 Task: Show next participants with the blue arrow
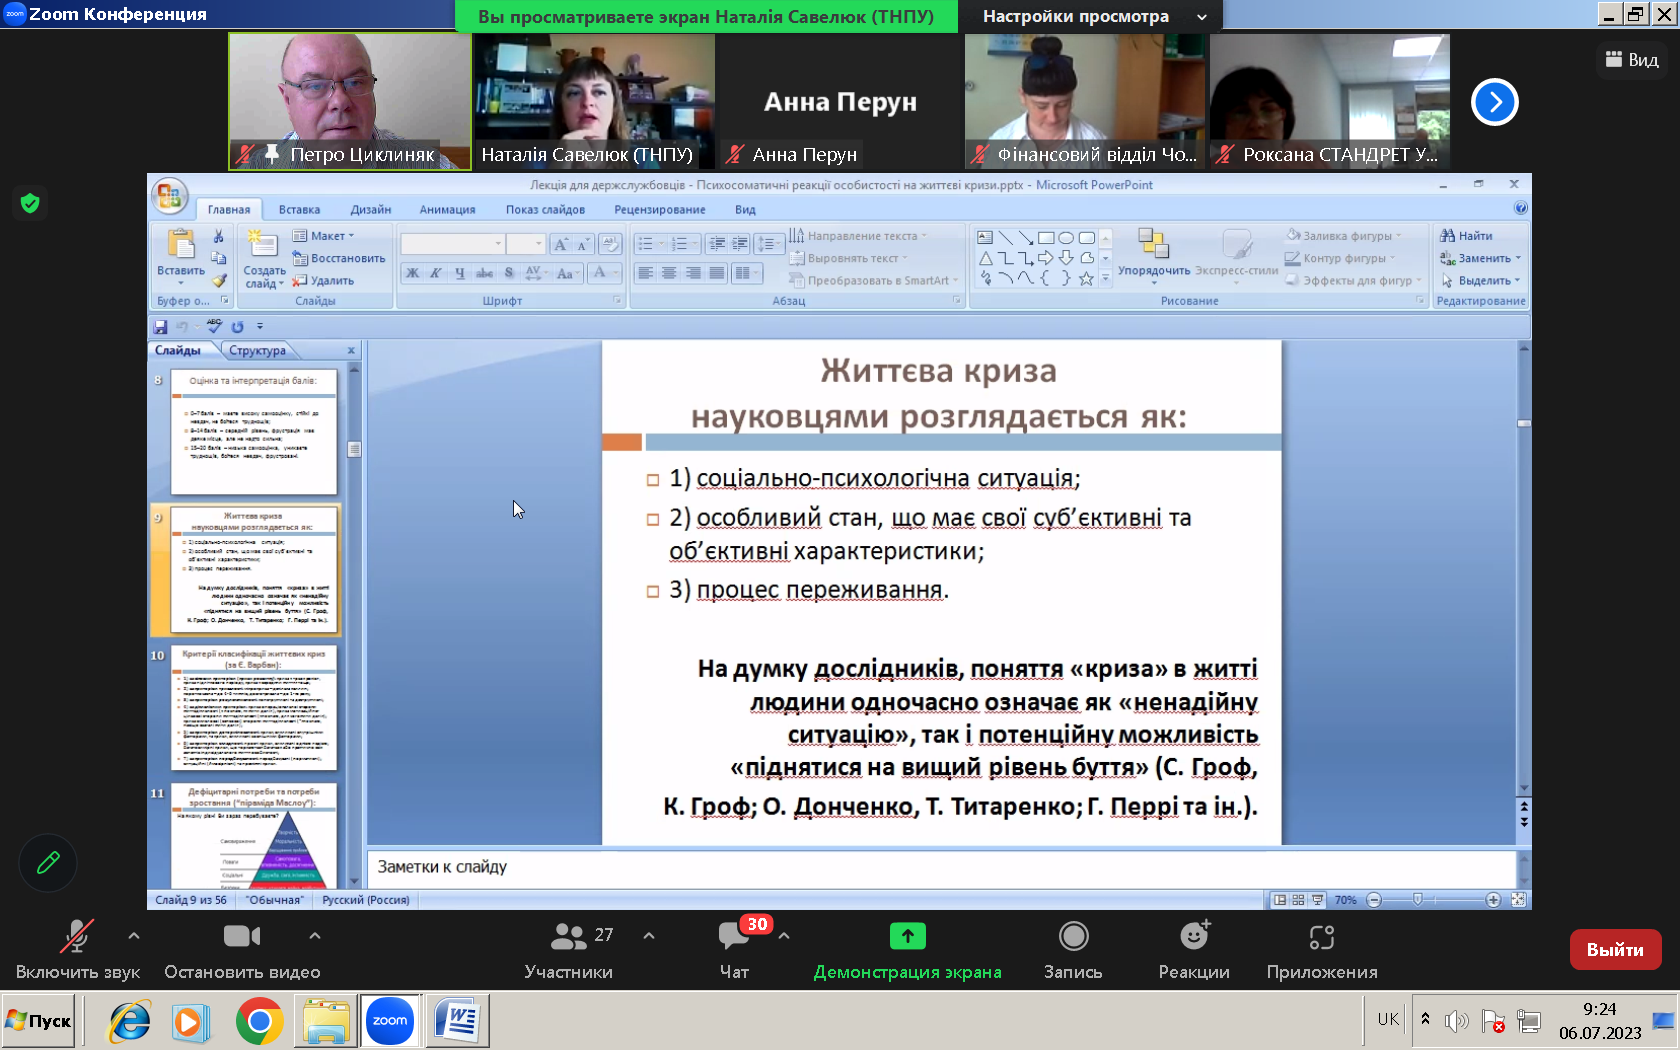click(x=1494, y=102)
